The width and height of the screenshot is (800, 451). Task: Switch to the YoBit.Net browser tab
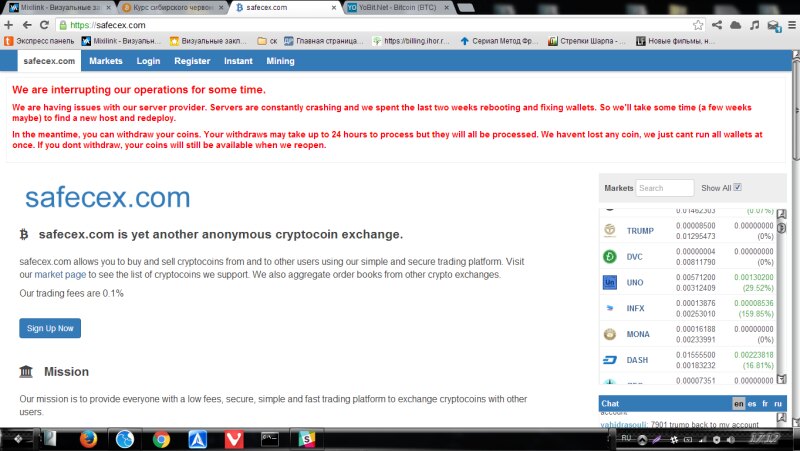pos(395,6)
